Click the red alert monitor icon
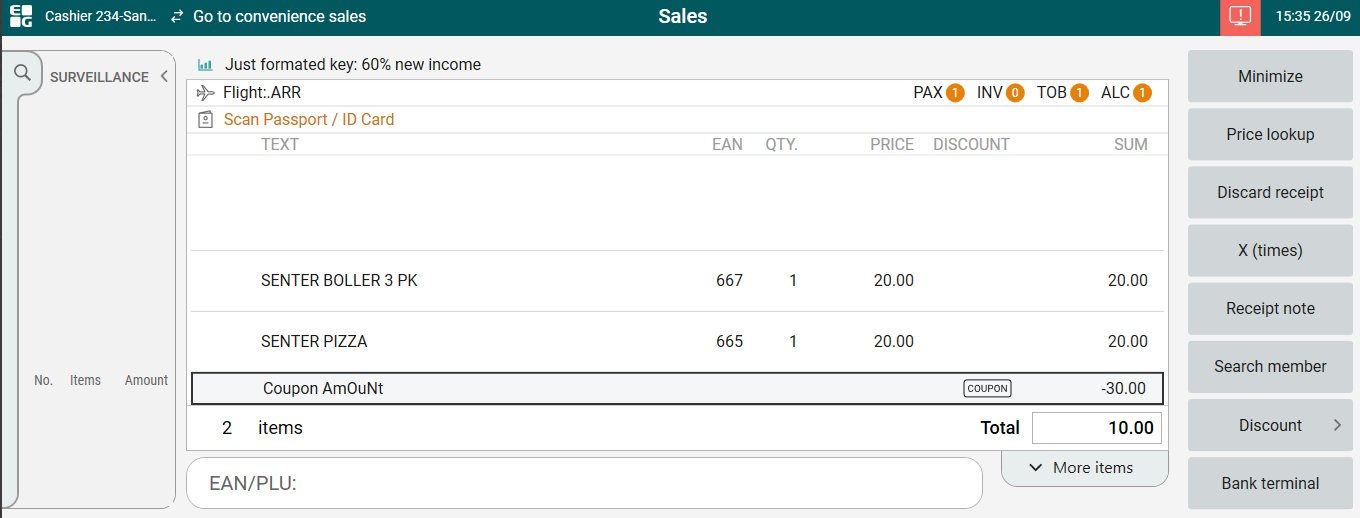1360x518 pixels. (x=1240, y=17)
